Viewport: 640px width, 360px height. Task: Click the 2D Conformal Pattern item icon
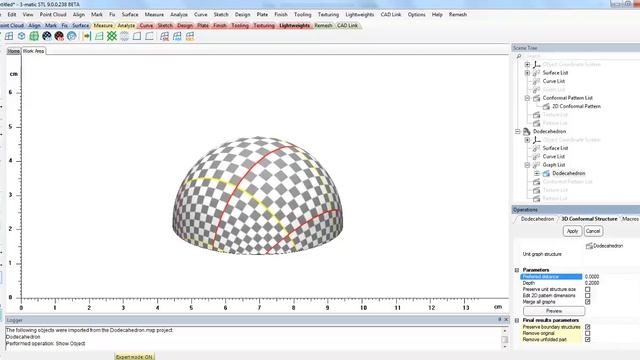(546, 106)
